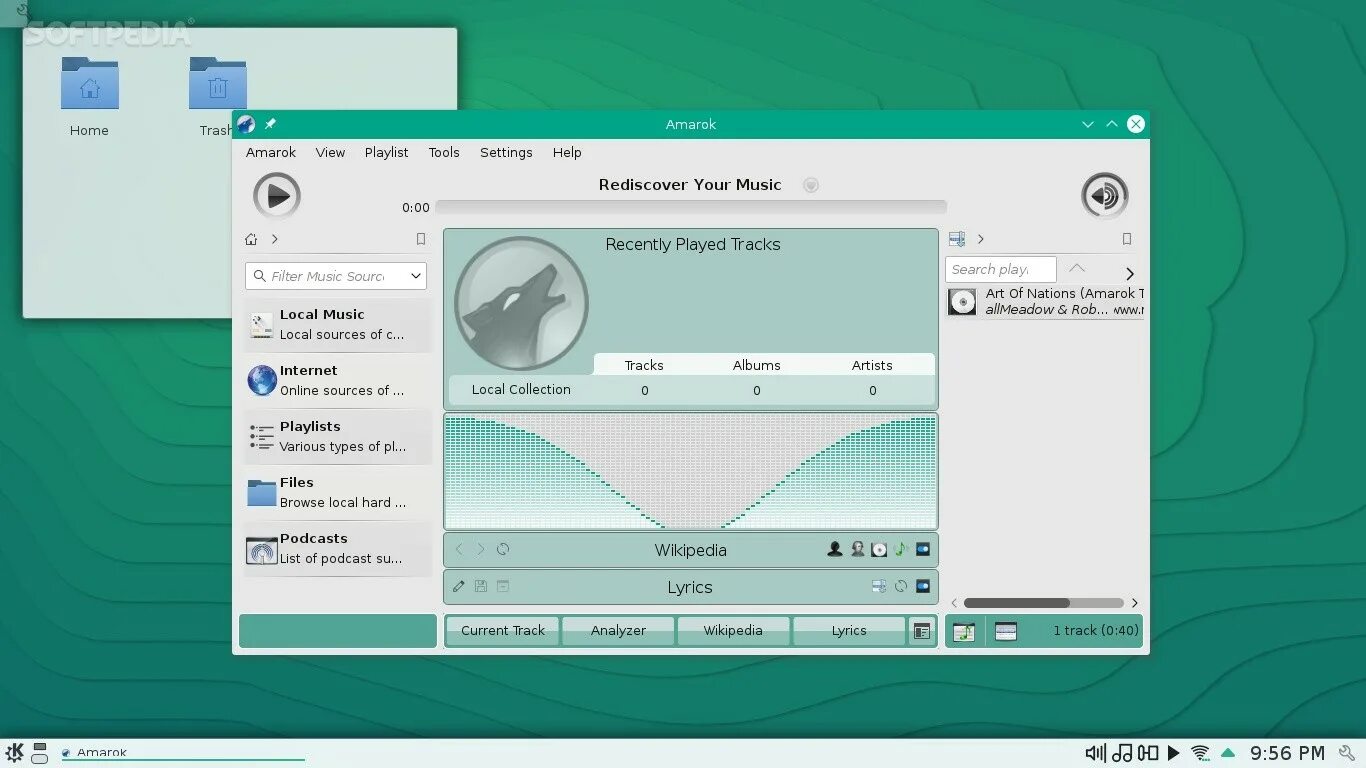The image size is (1366, 768).
Task: Open the volume control speaker button
Action: [x=1105, y=196]
